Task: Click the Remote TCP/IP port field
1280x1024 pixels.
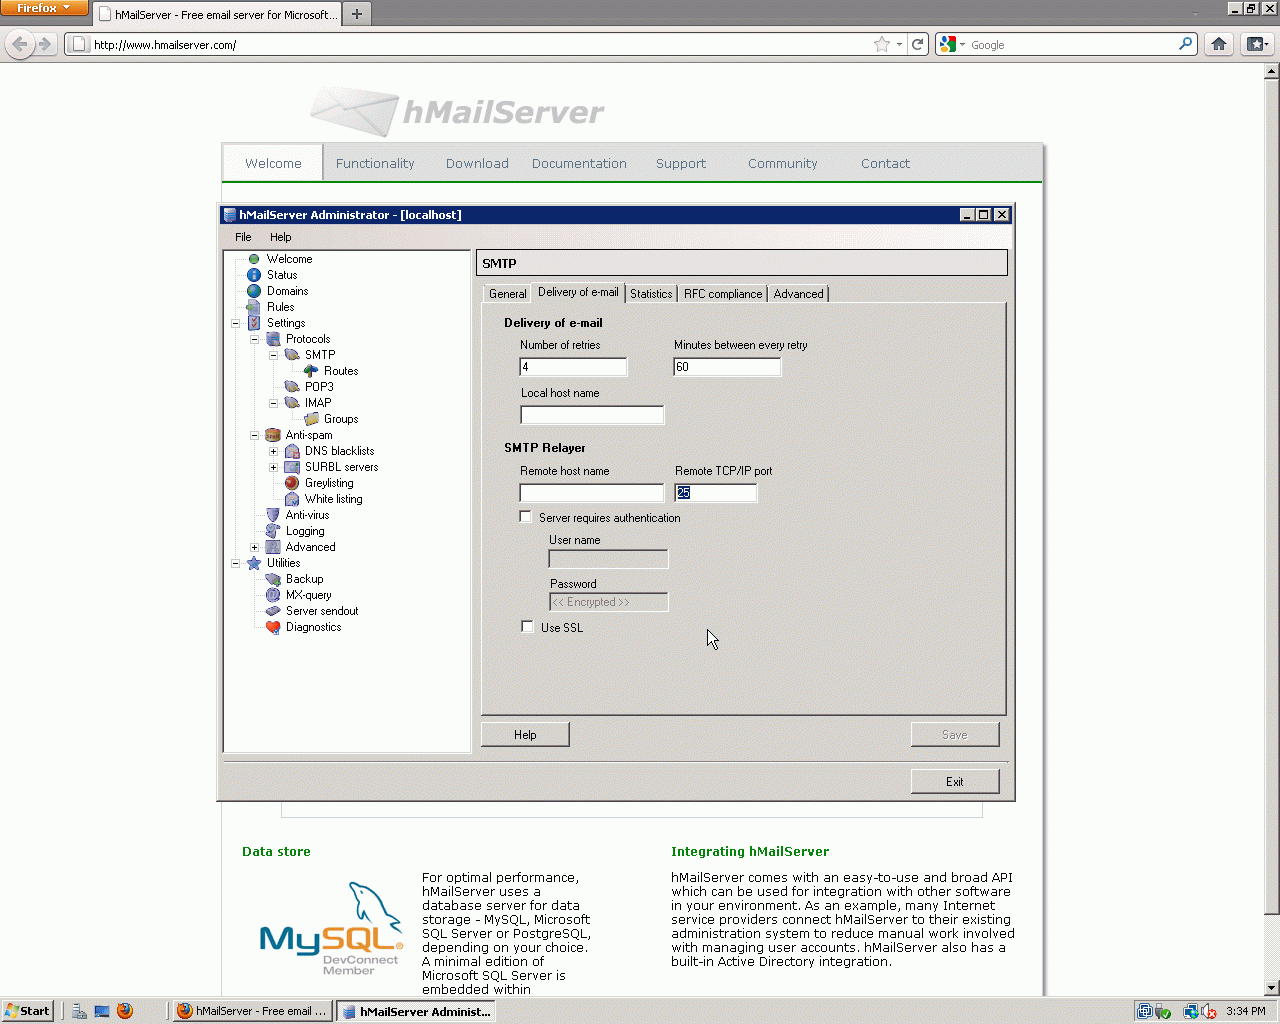Action: [716, 493]
